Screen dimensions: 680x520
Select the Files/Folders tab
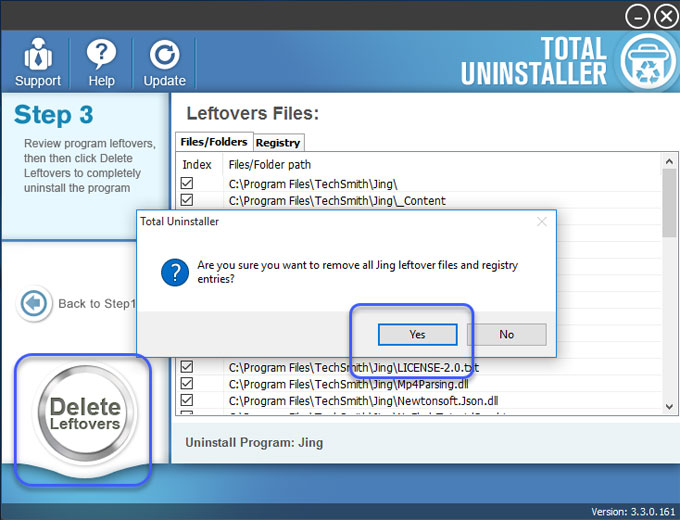tap(213, 142)
